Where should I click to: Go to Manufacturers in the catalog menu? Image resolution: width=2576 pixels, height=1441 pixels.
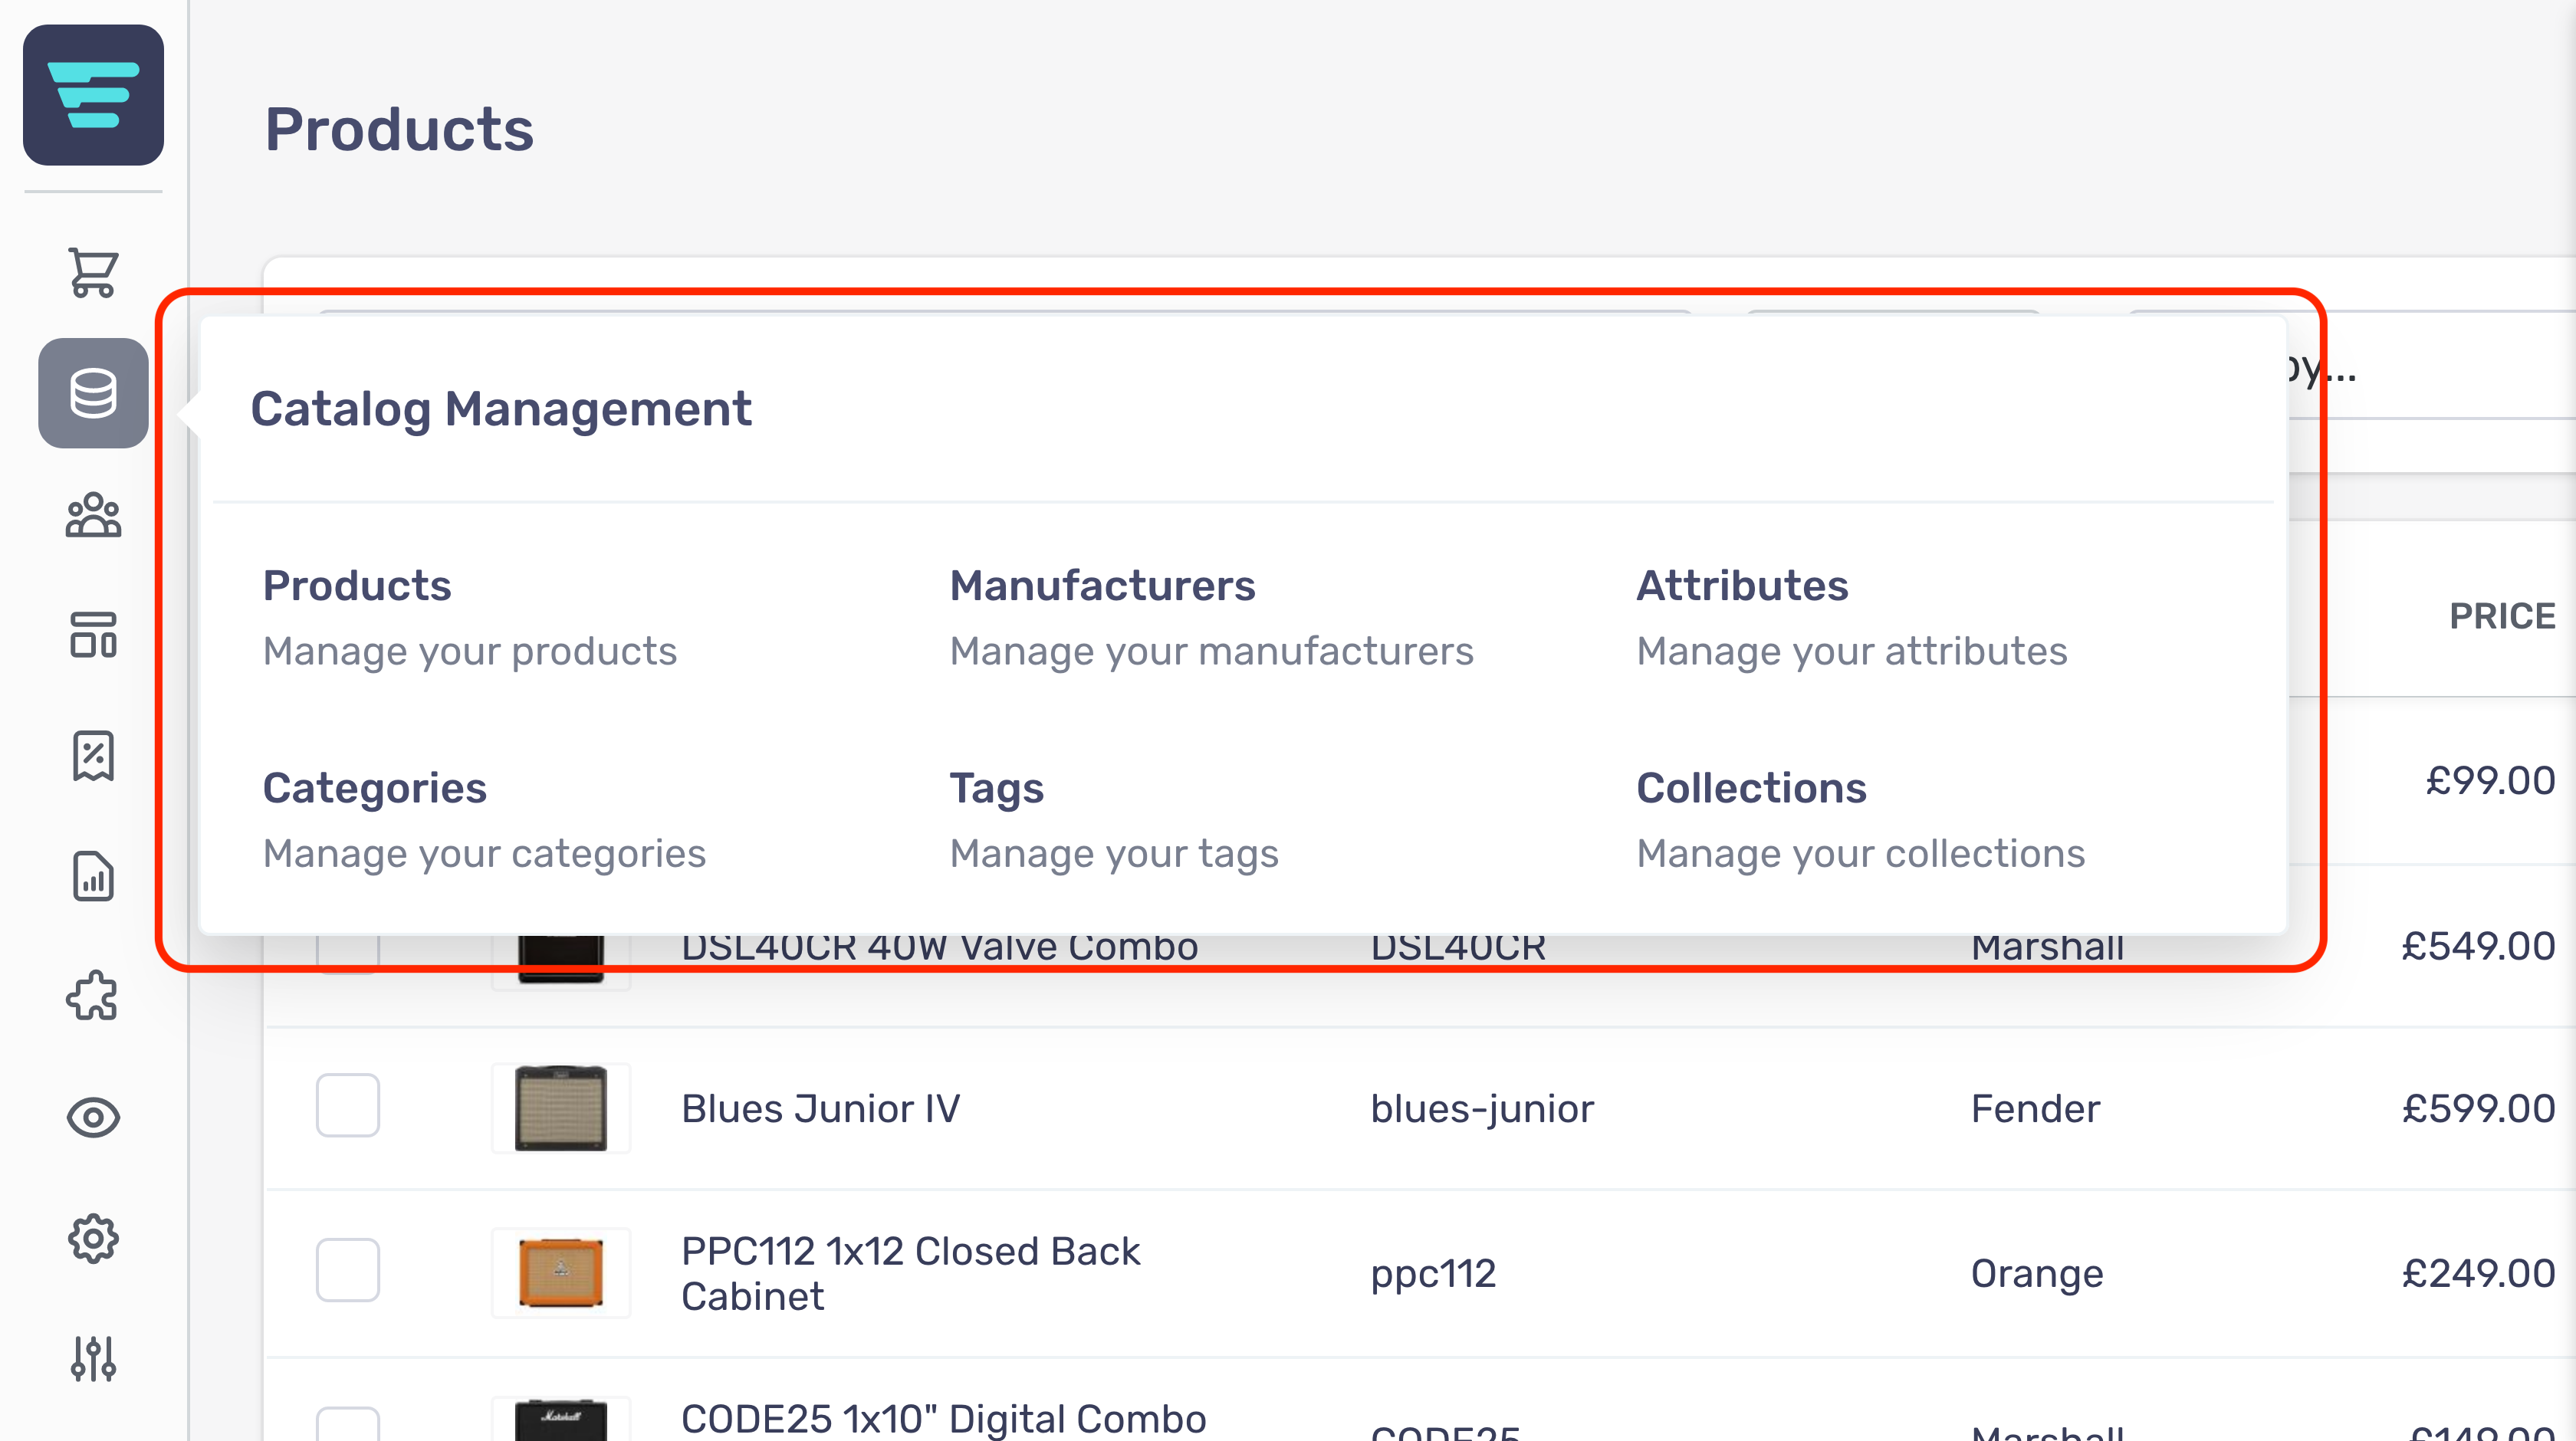1211,616
